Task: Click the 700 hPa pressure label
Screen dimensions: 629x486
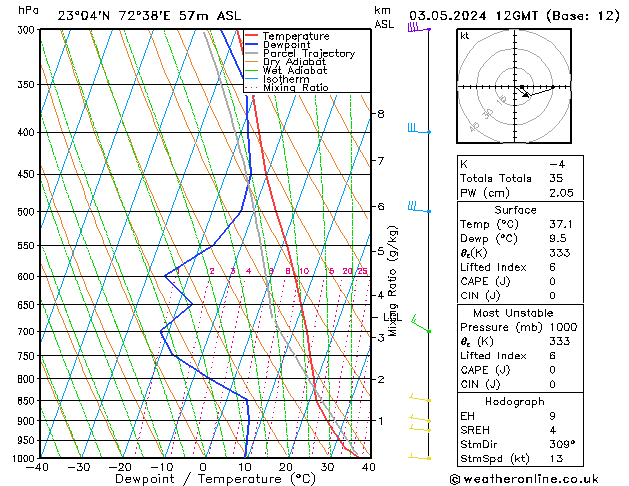Action: point(28,332)
